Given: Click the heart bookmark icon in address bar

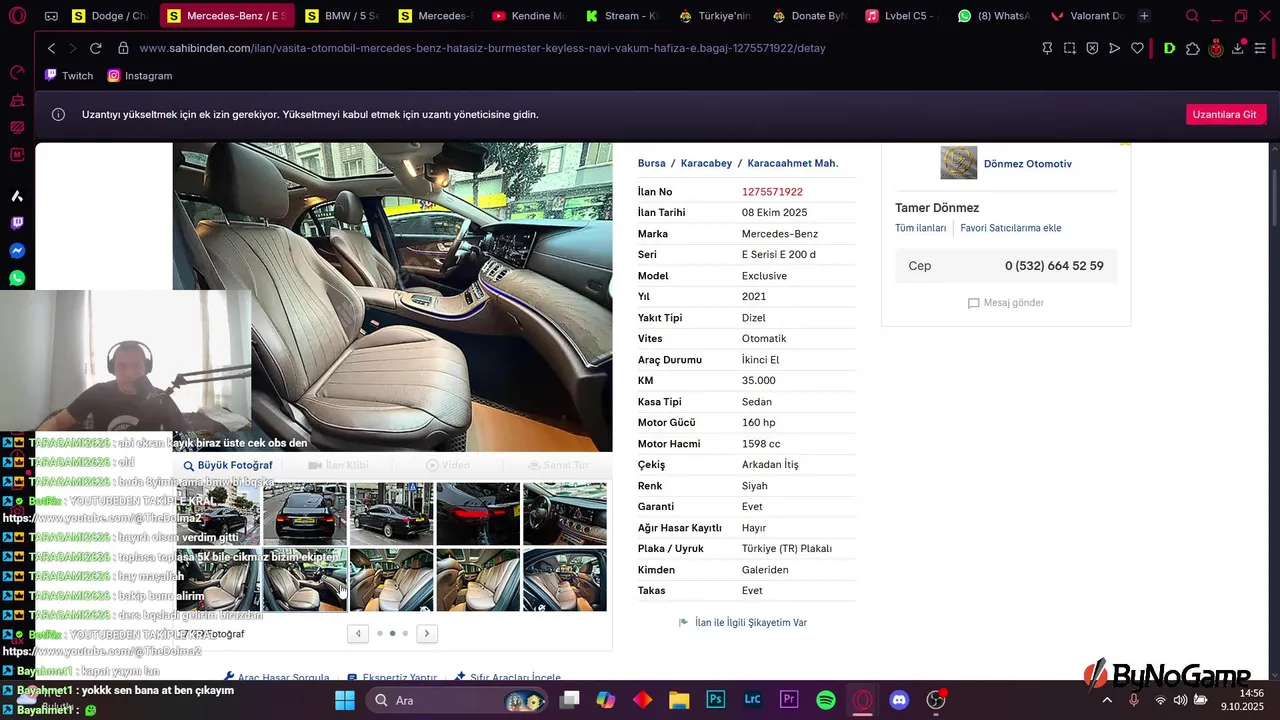Looking at the screenshot, I should (1137, 48).
